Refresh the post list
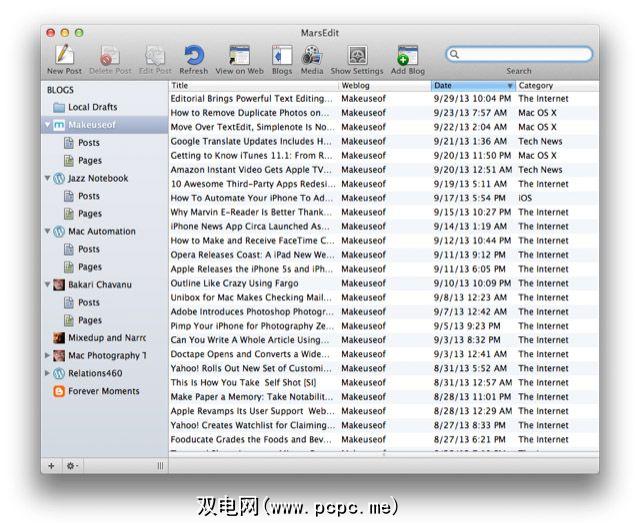Screen dimensions: 640x530 click(x=193, y=55)
